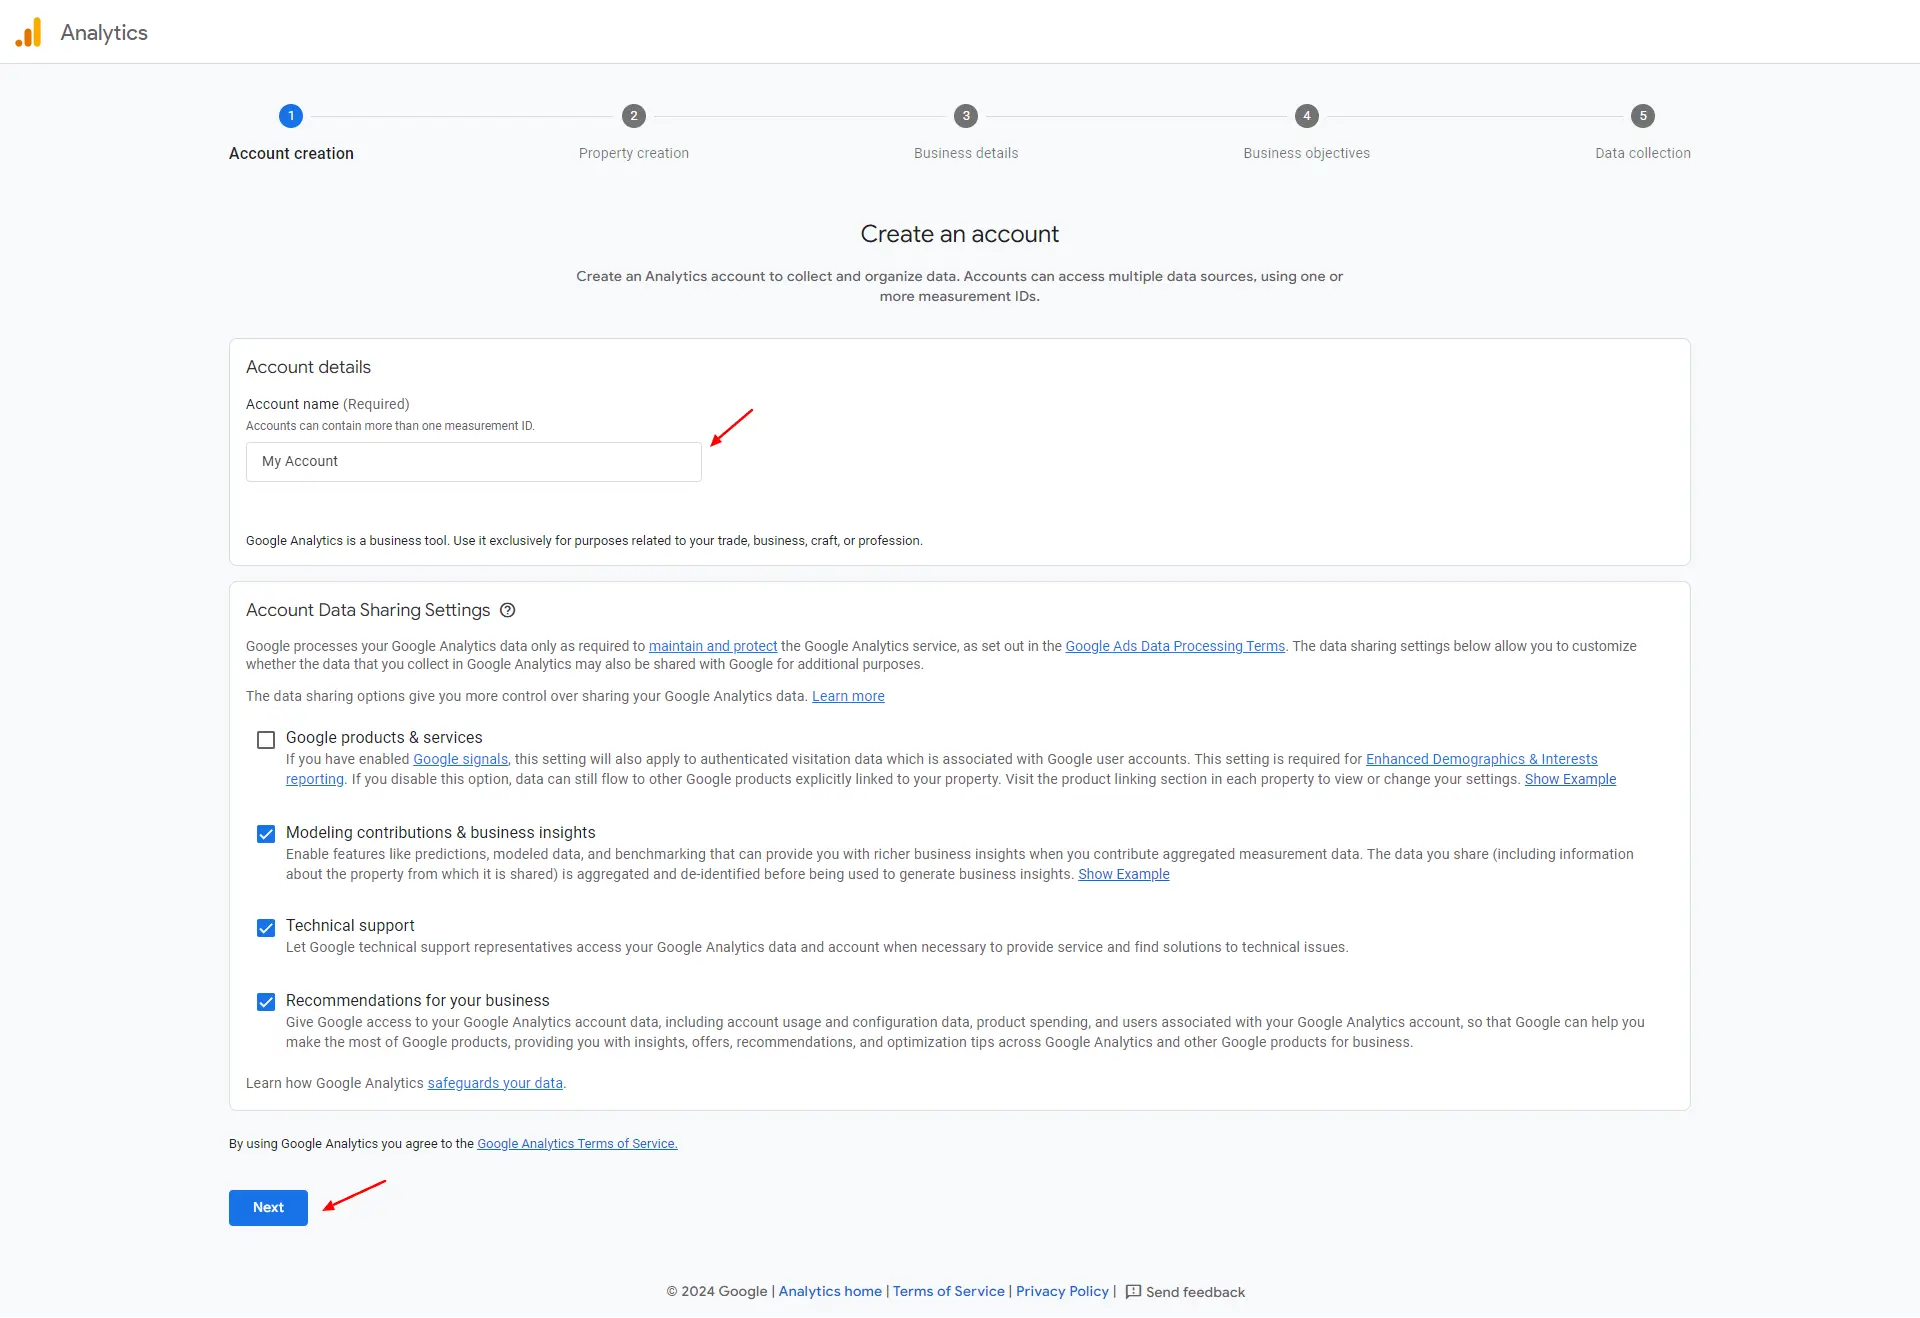Open the Analytics home footer link
This screenshot has width=1920, height=1318.
click(830, 1292)
